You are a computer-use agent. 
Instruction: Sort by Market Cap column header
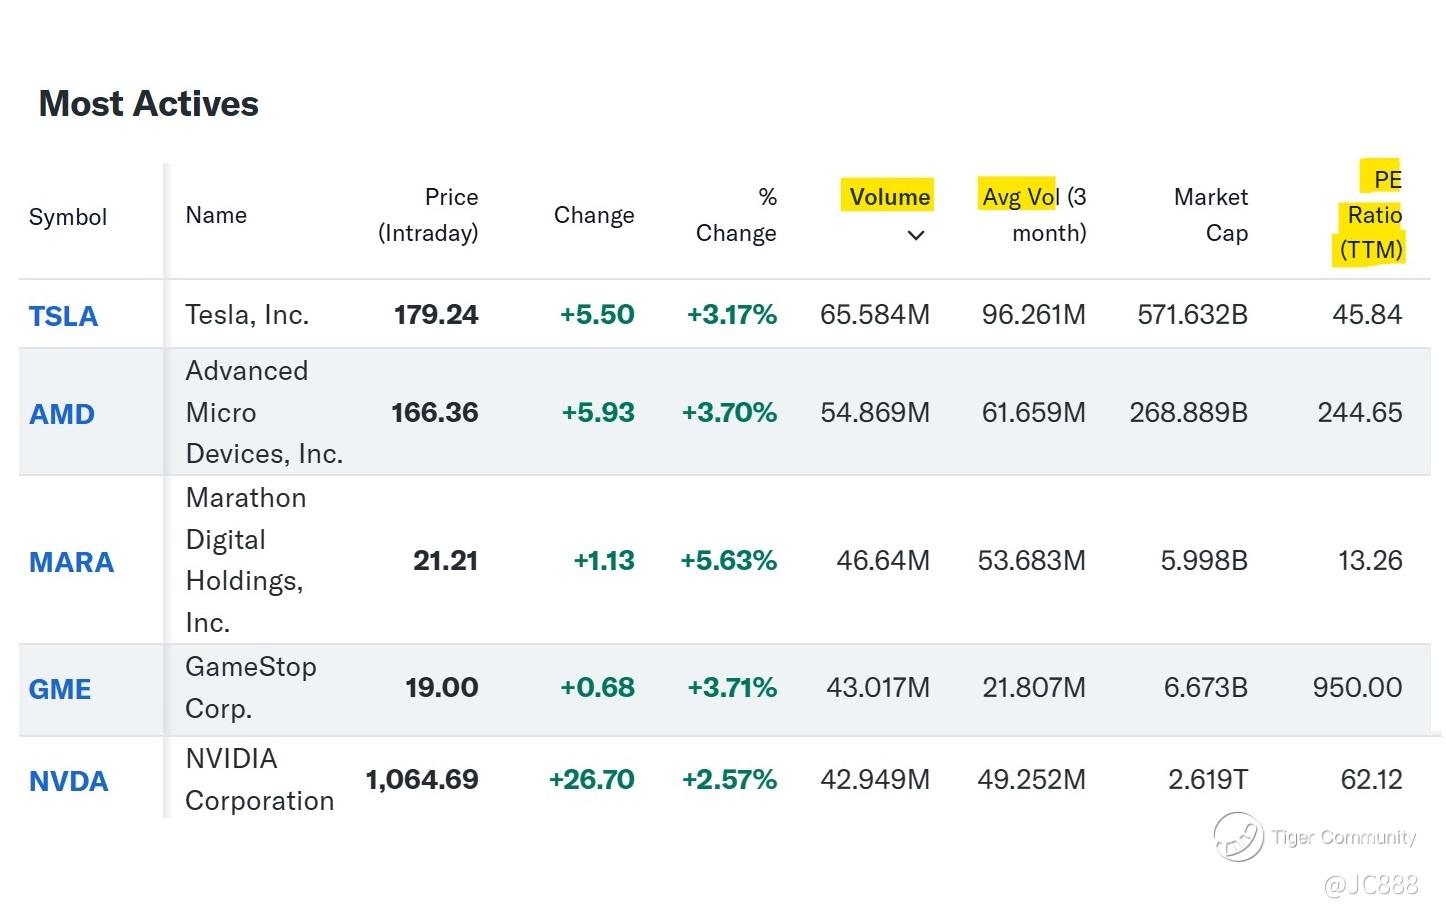point(1211,215)
